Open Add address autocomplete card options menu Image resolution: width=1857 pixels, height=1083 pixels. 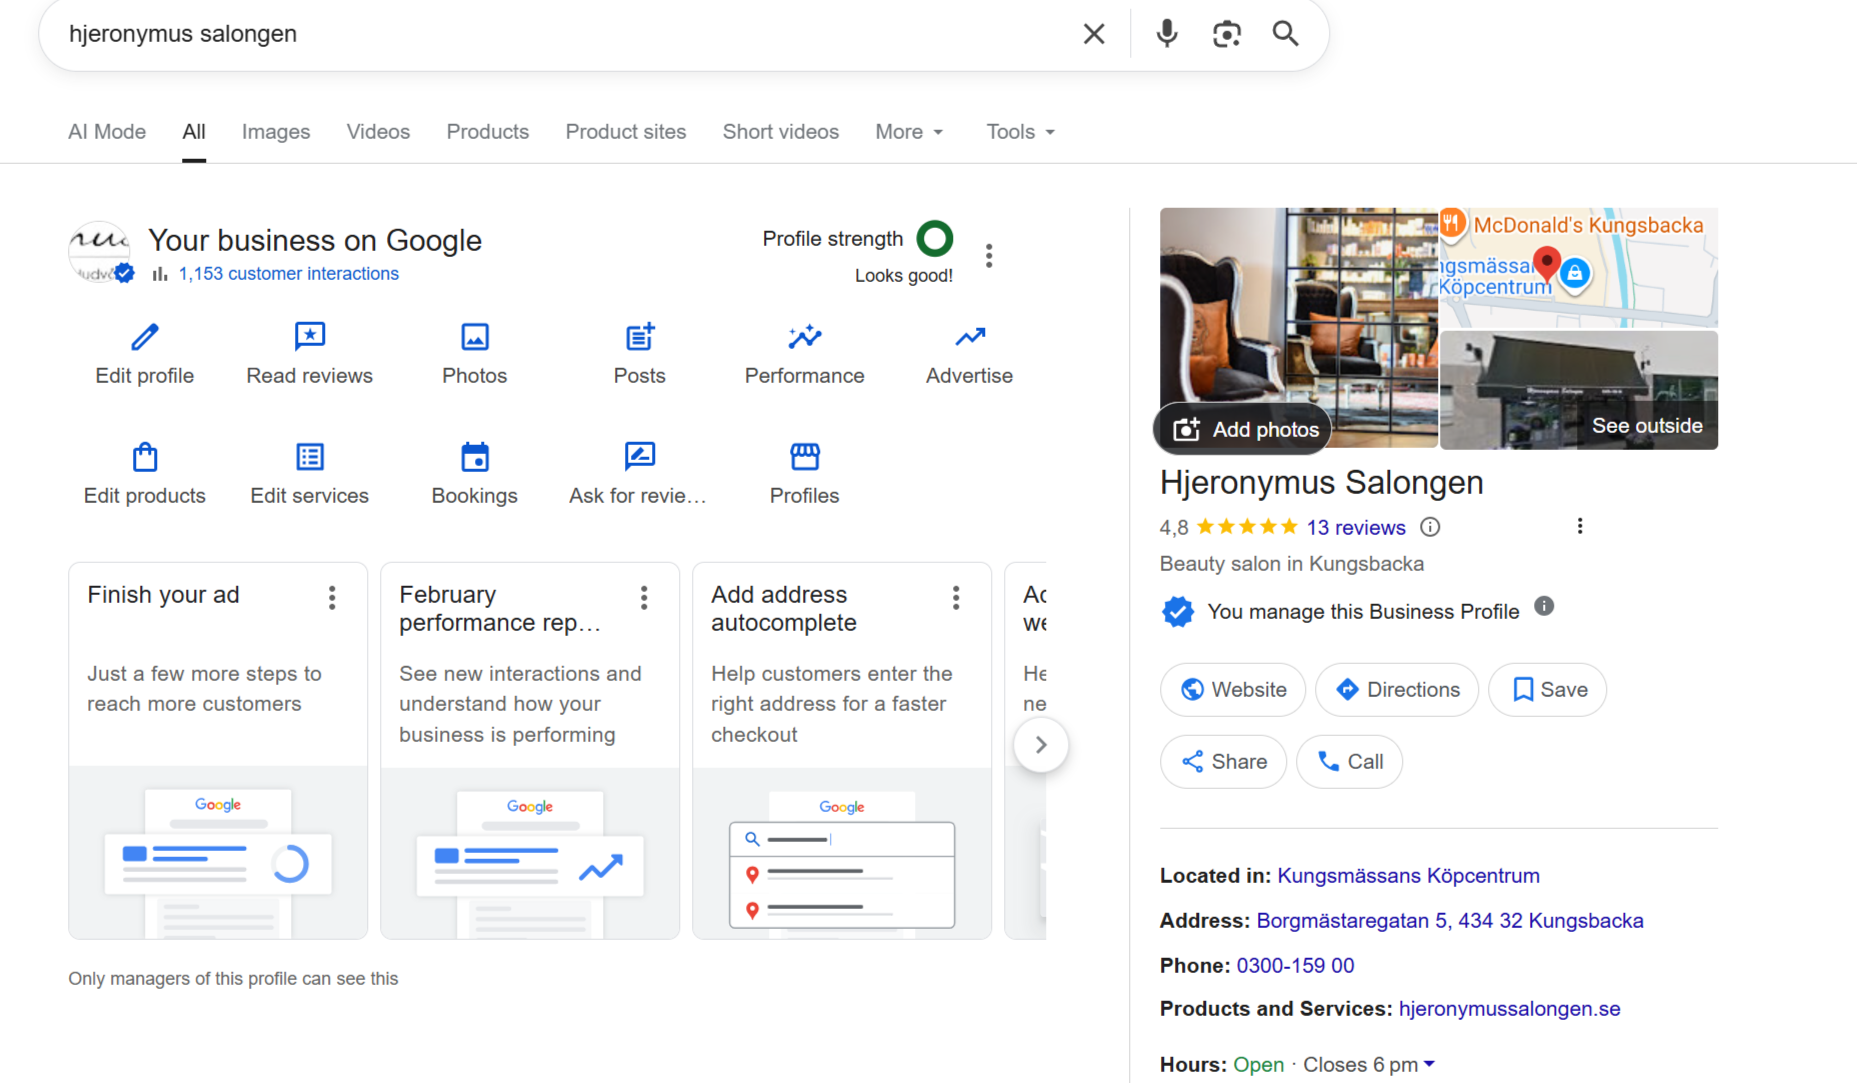[x=956, y=598]
